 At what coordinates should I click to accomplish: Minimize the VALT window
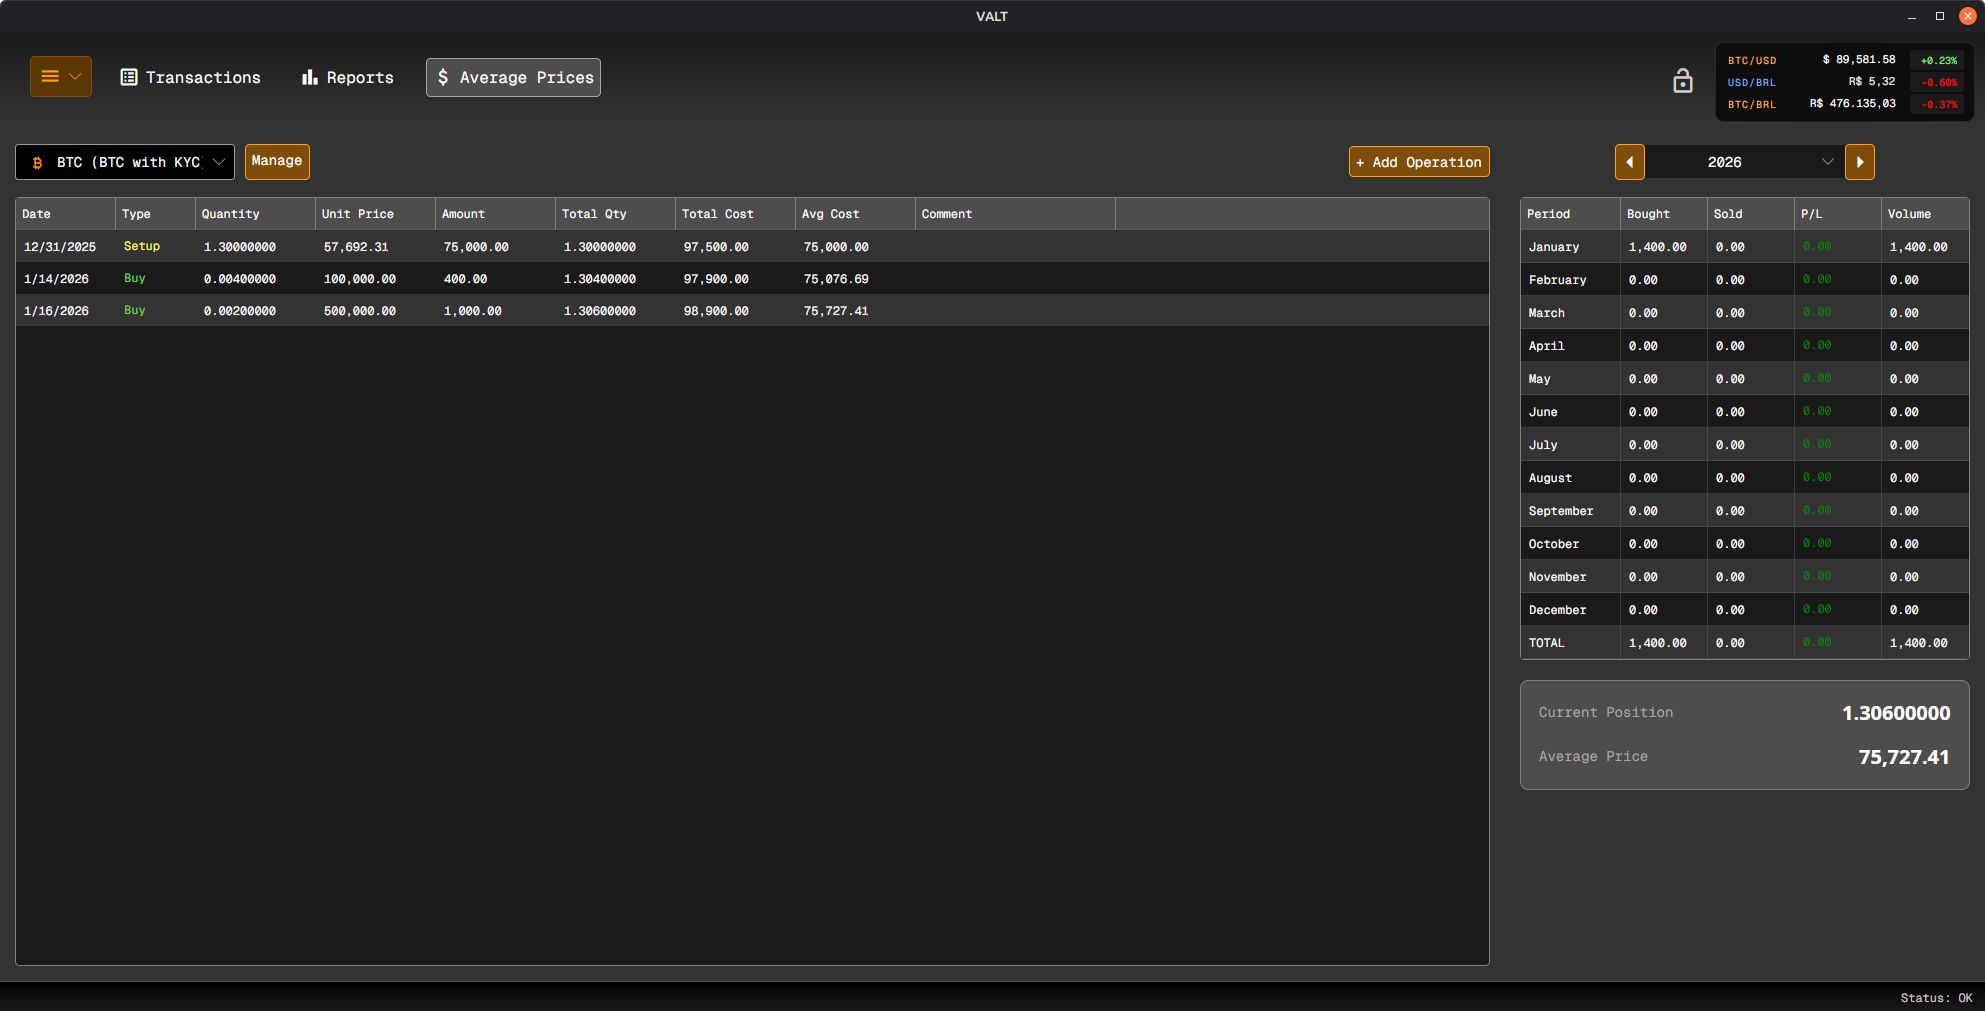click(x=1911, y=16)
